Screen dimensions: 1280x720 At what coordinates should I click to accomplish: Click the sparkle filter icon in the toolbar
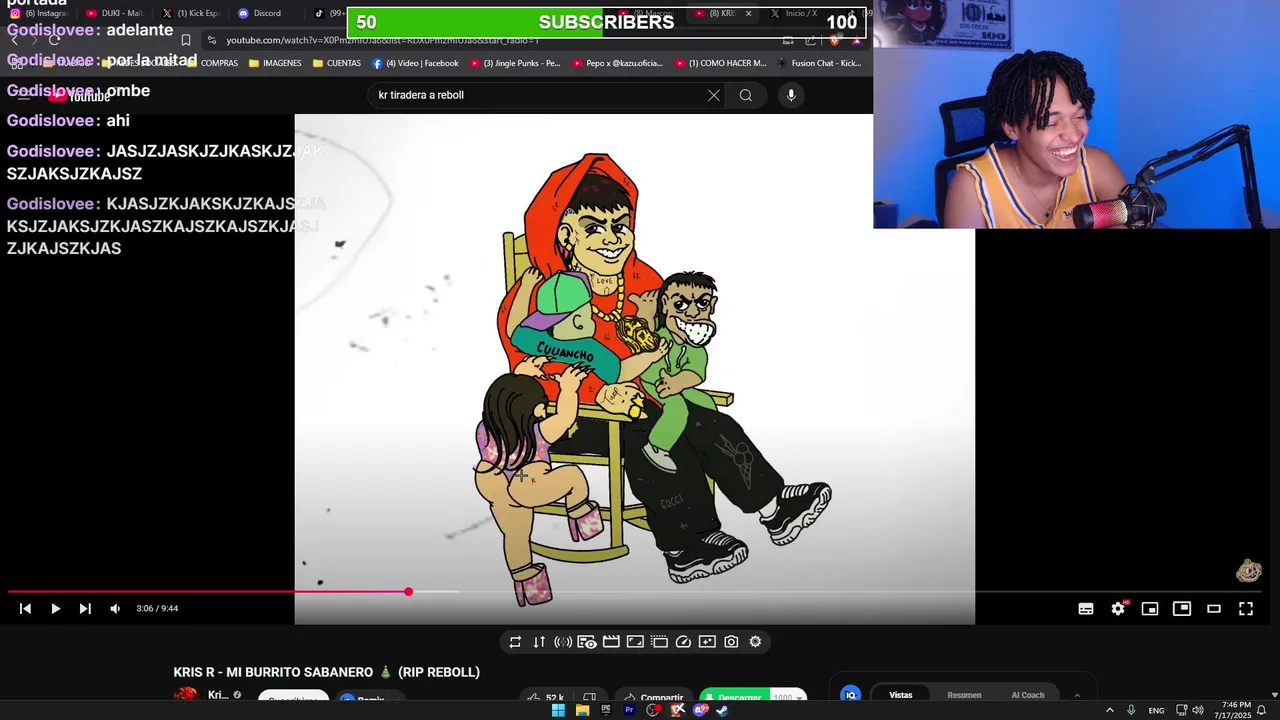tap(707, 642)
